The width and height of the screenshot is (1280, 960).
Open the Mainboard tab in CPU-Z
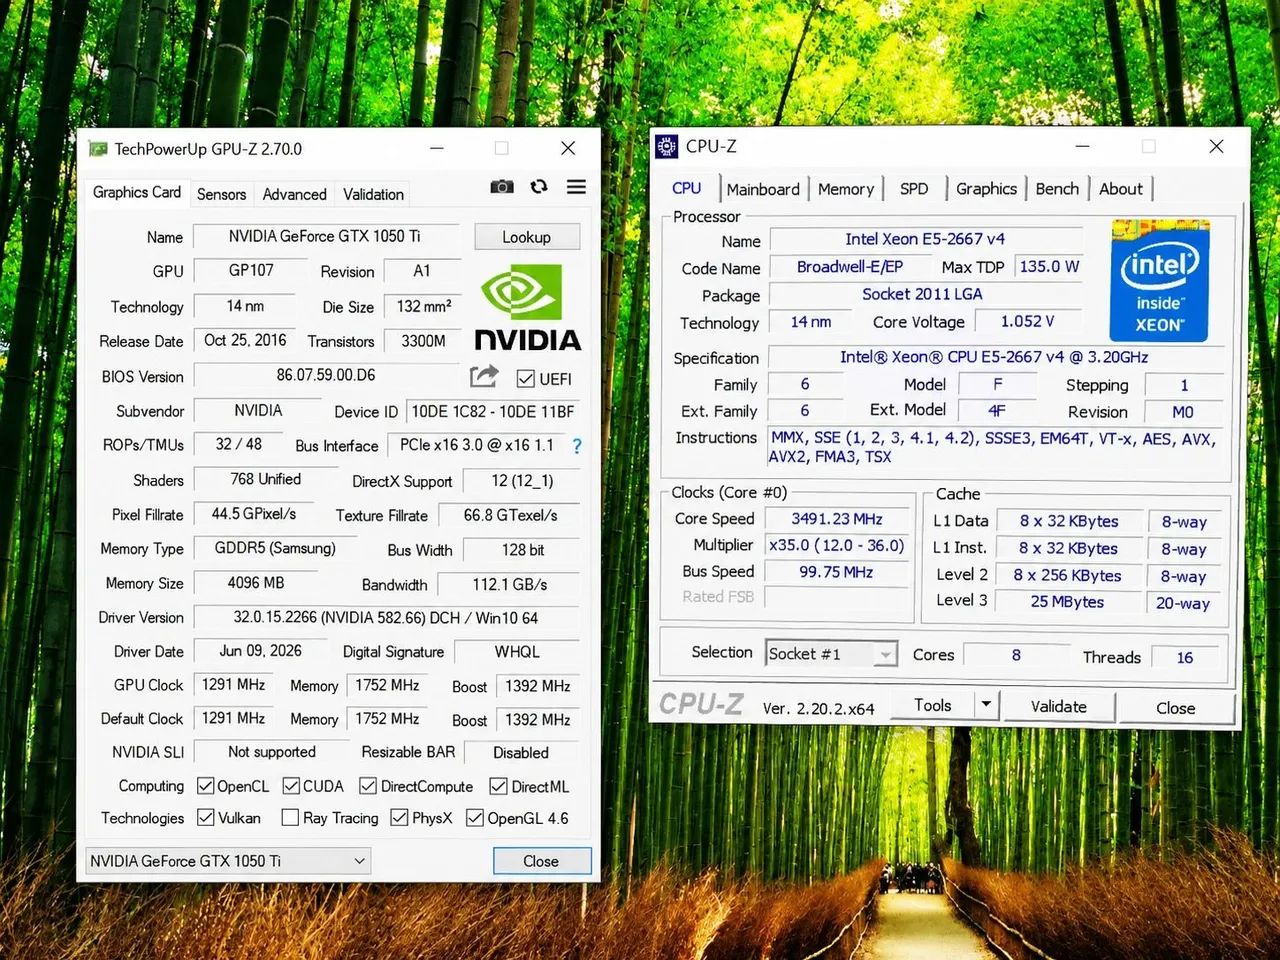click(x=763, y=189)
